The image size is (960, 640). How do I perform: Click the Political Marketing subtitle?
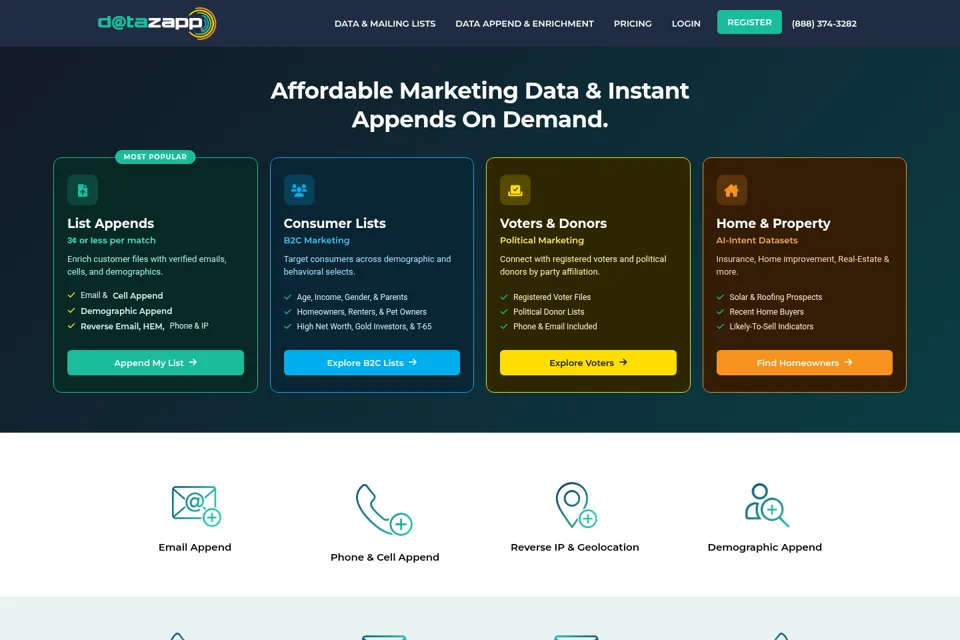click(x=541, y=240)
